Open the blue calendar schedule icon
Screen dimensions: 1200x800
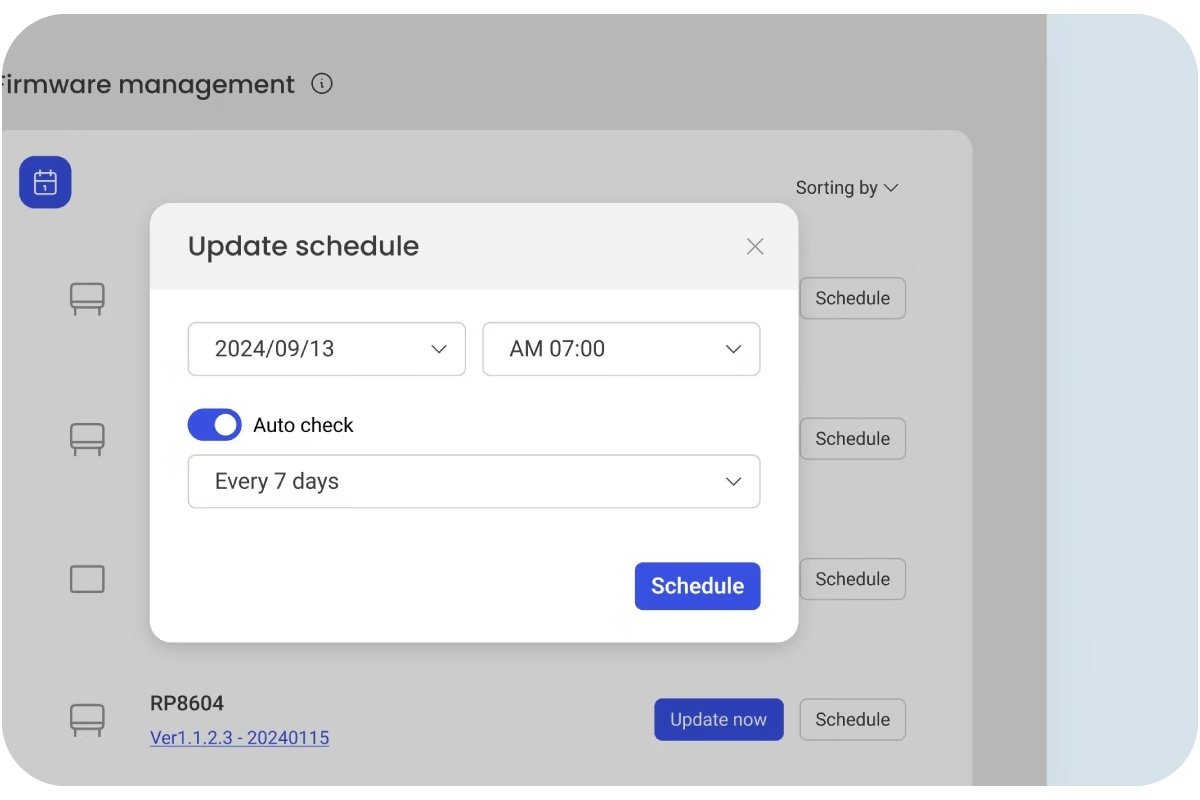click(45, 183)
